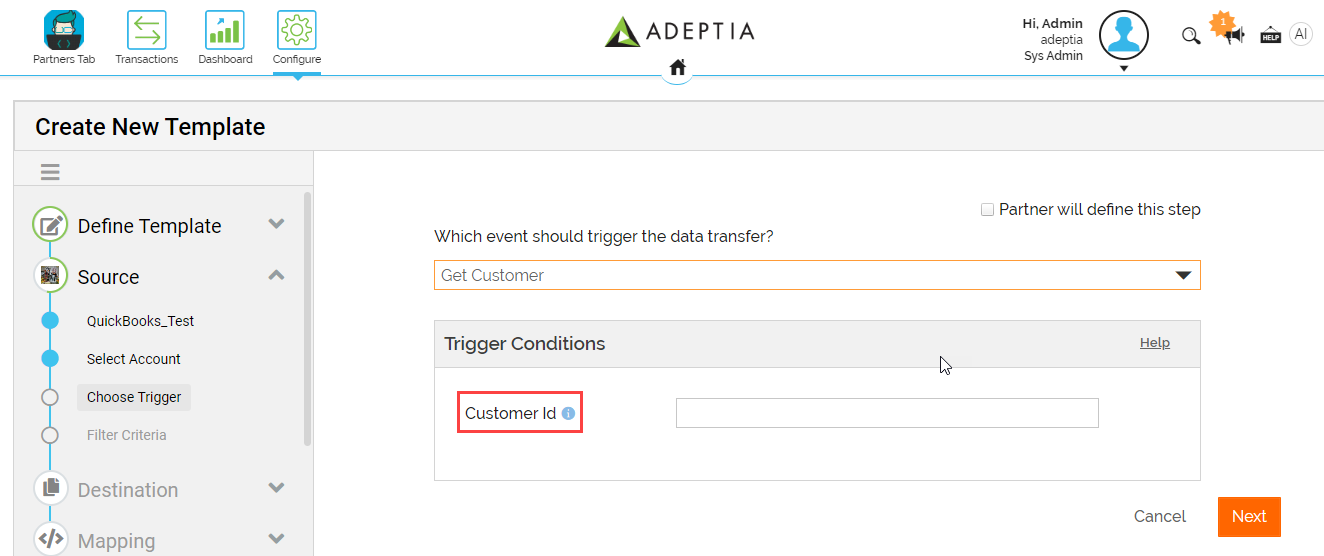This screenshot has height=556, width=1324.
Task: Enable "Partner will define this step" checkbox
Action: click(x=988, y=210)
